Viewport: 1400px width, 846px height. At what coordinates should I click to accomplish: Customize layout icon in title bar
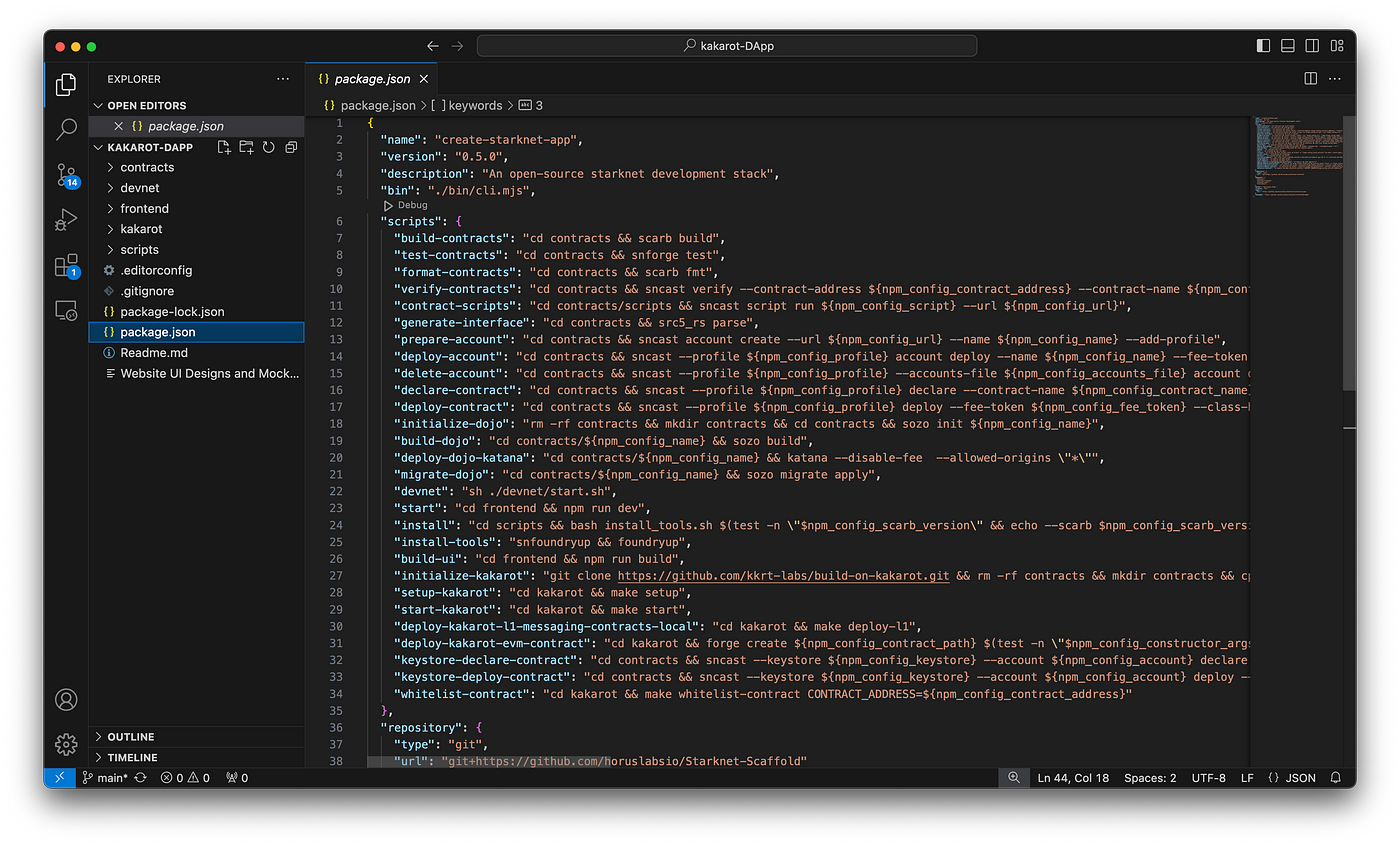point(1337,46)
